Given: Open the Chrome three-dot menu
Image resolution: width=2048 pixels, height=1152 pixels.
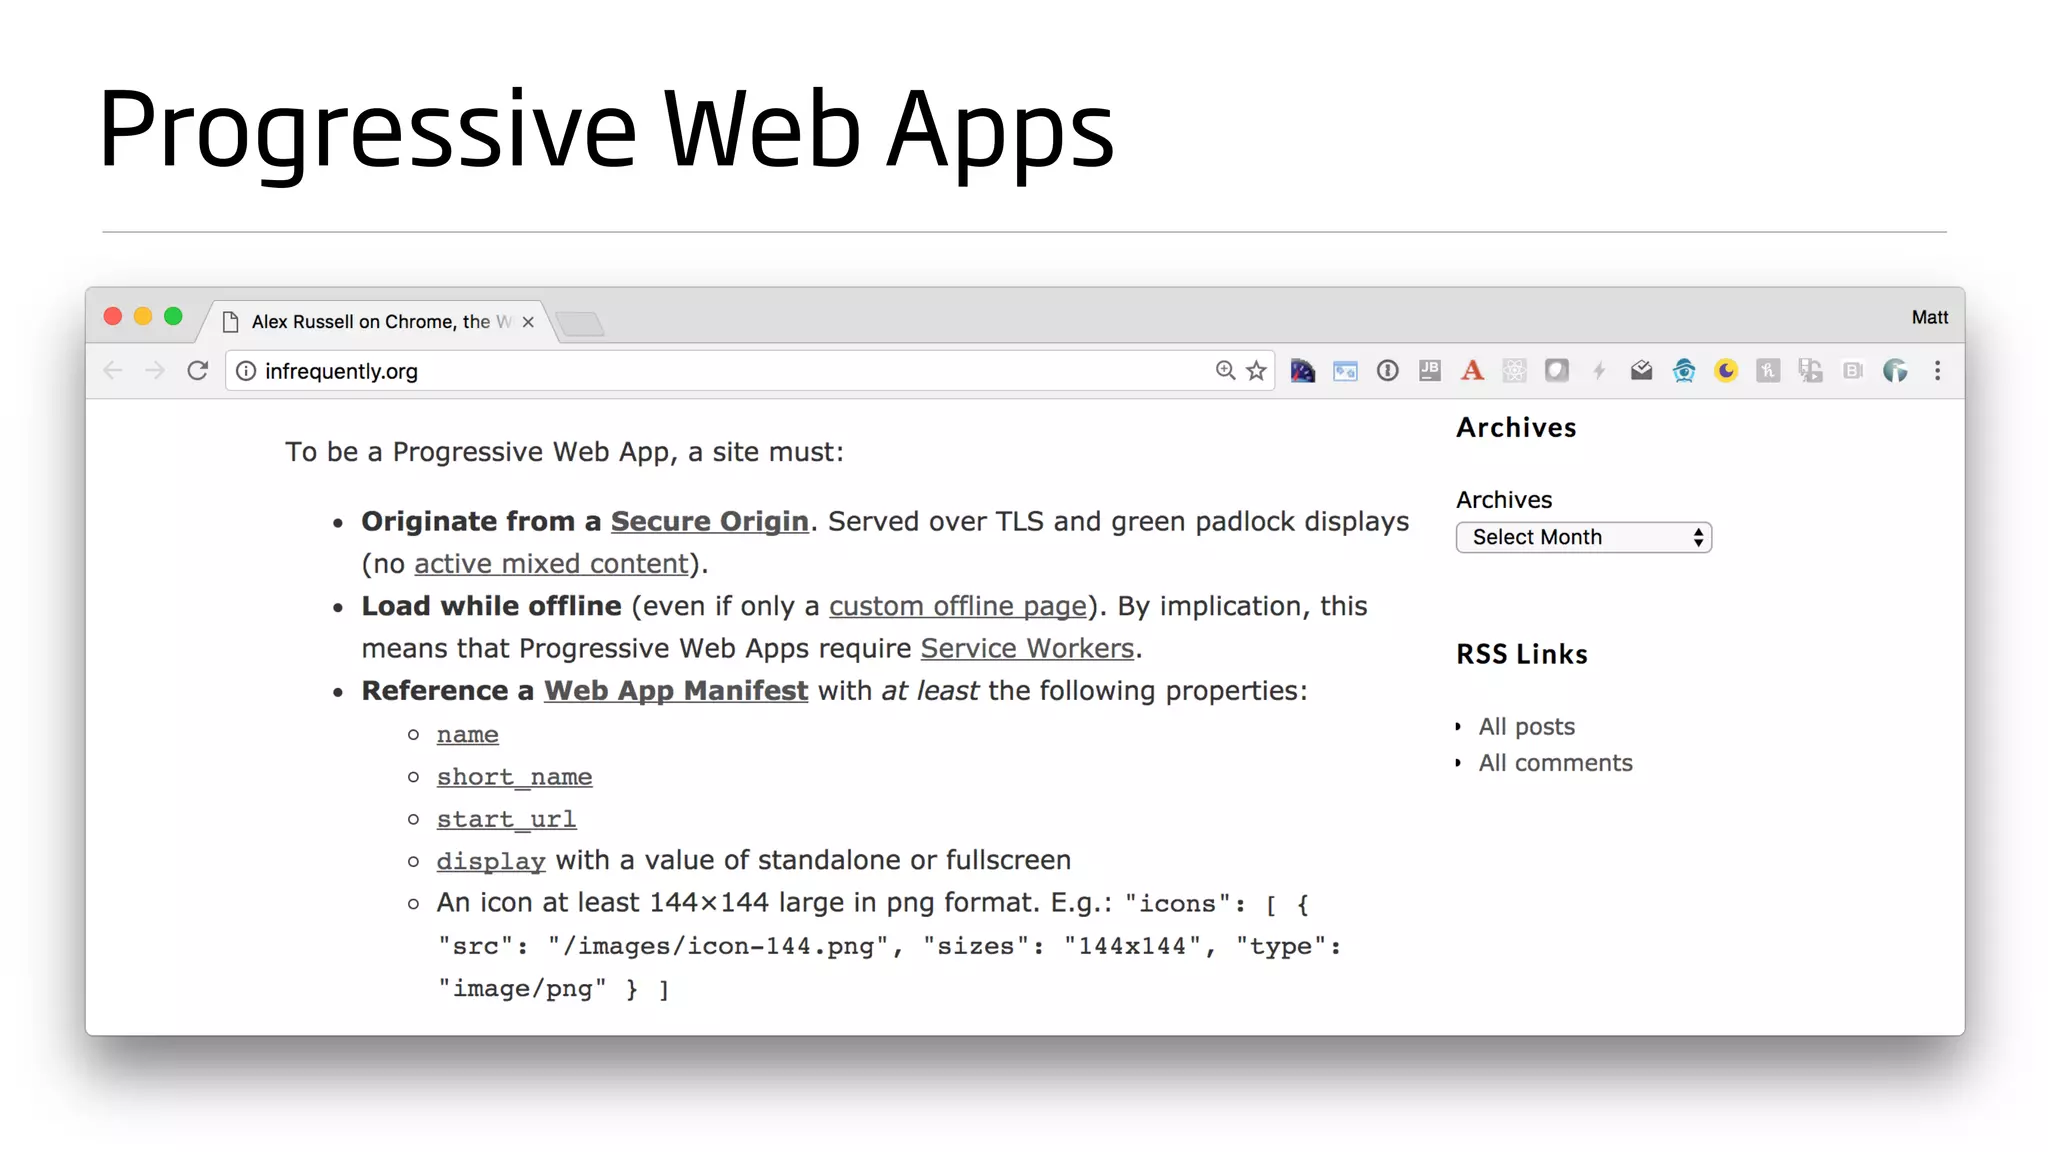Looking at the screenshot, I should point(1938,371).
